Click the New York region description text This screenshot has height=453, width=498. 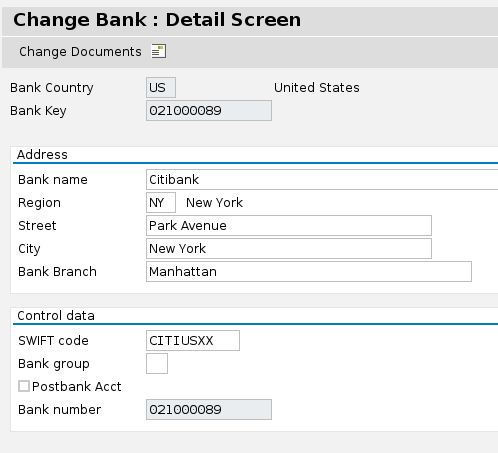(214, 203)
